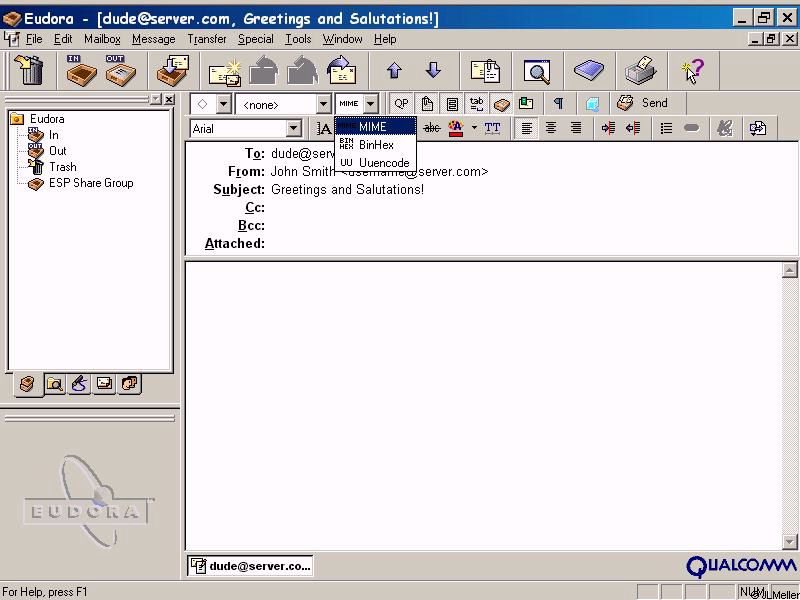Open the signature <none> dropdown
Image resolution: width=800 pixels, height=600 pixels.
click(323, 104)
